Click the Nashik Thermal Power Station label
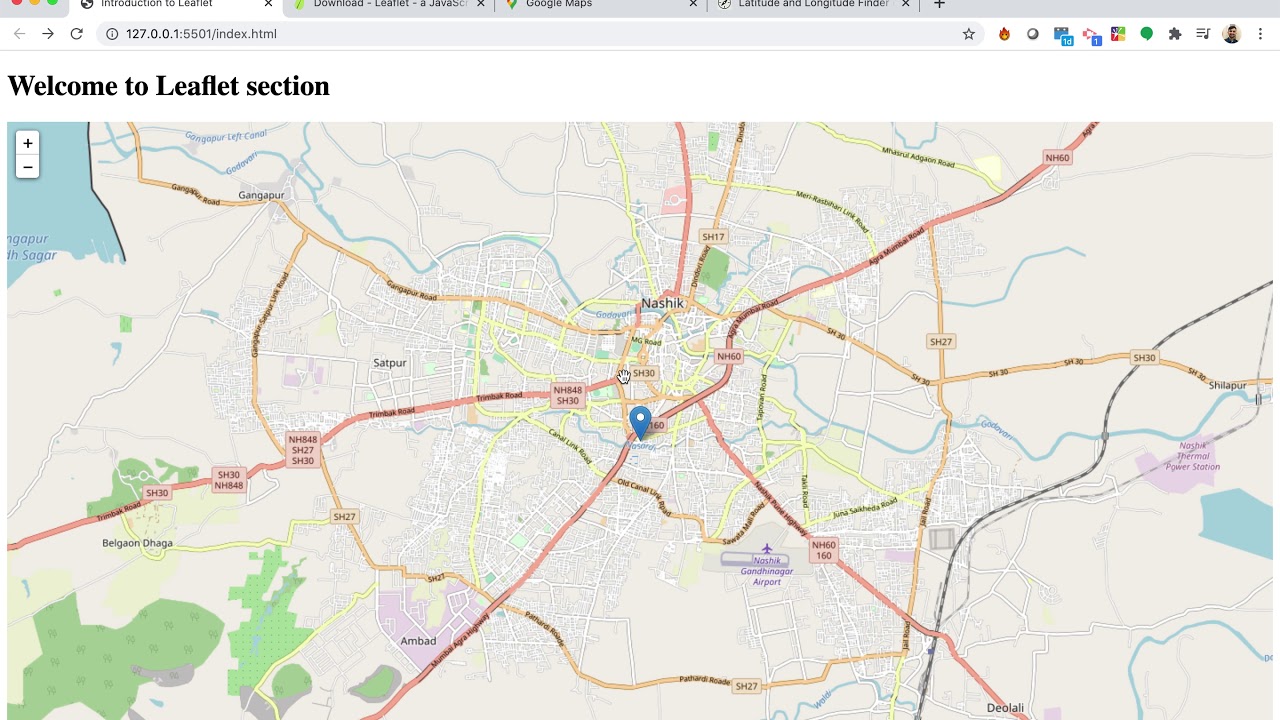Image resolution: width=1280 pixels, height=720 pixels. 1193,456
